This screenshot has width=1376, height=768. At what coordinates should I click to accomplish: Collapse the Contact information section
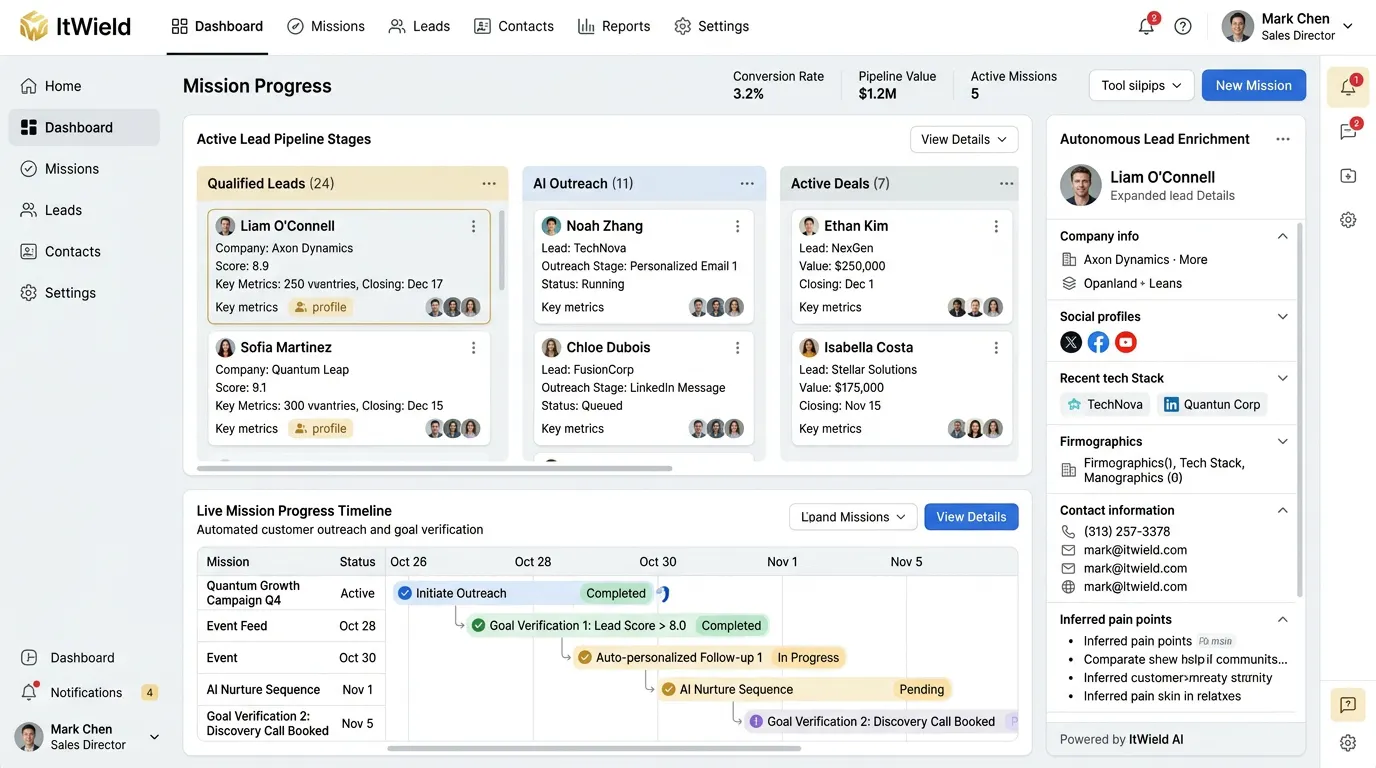coord(1283,510)
